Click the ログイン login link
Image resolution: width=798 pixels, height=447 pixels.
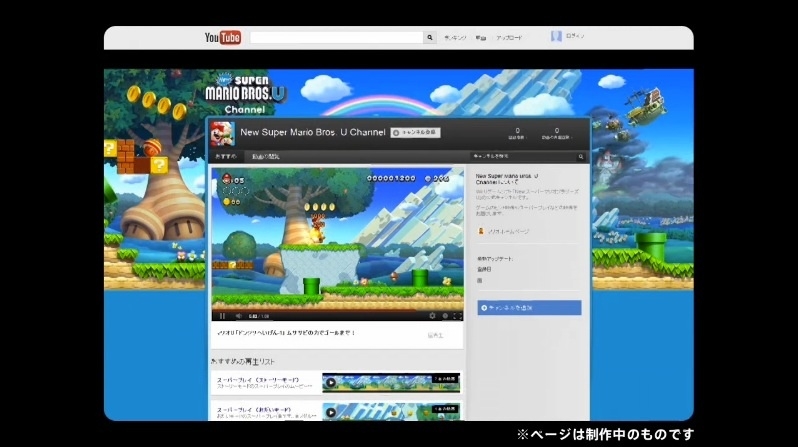(575, 36)
